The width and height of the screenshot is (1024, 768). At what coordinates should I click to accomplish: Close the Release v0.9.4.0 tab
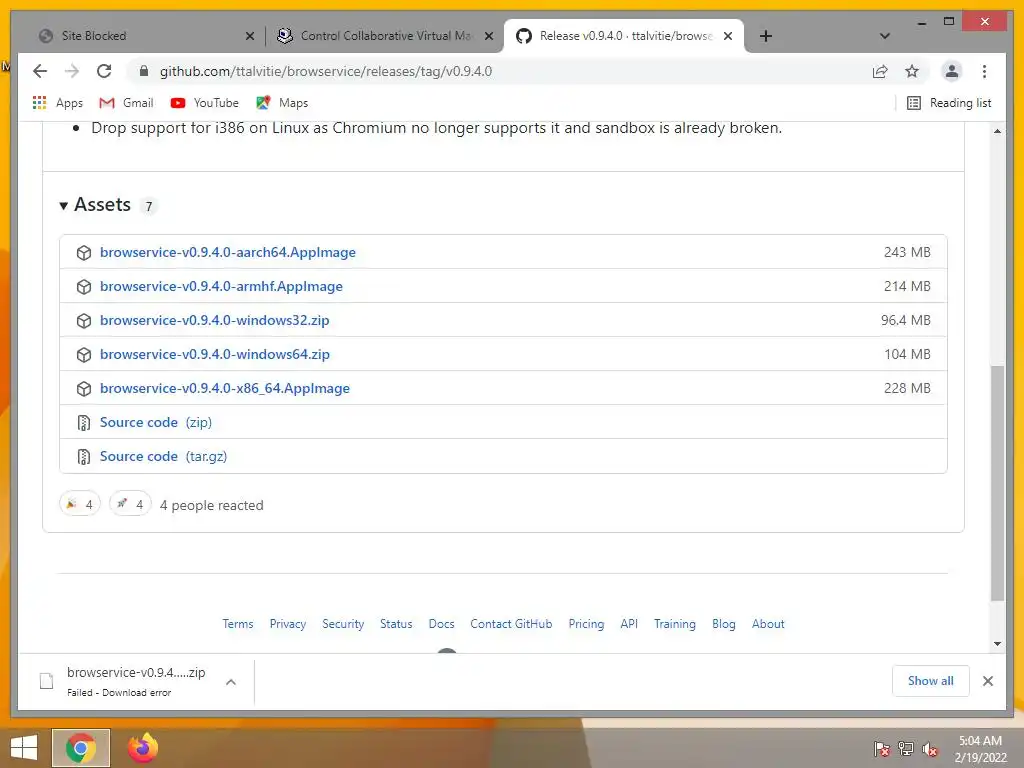click(x=728, y=36)
